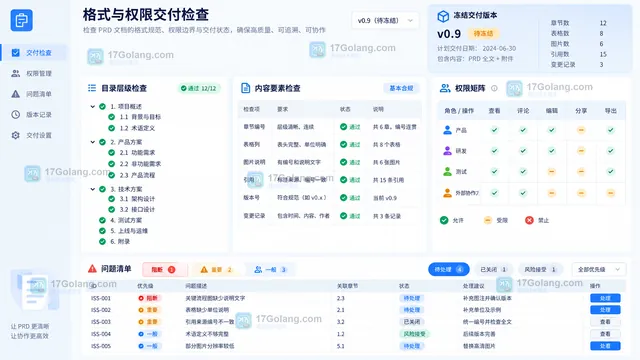
Task: Click 查看 button for ISS-004
Action: (605, 334)
